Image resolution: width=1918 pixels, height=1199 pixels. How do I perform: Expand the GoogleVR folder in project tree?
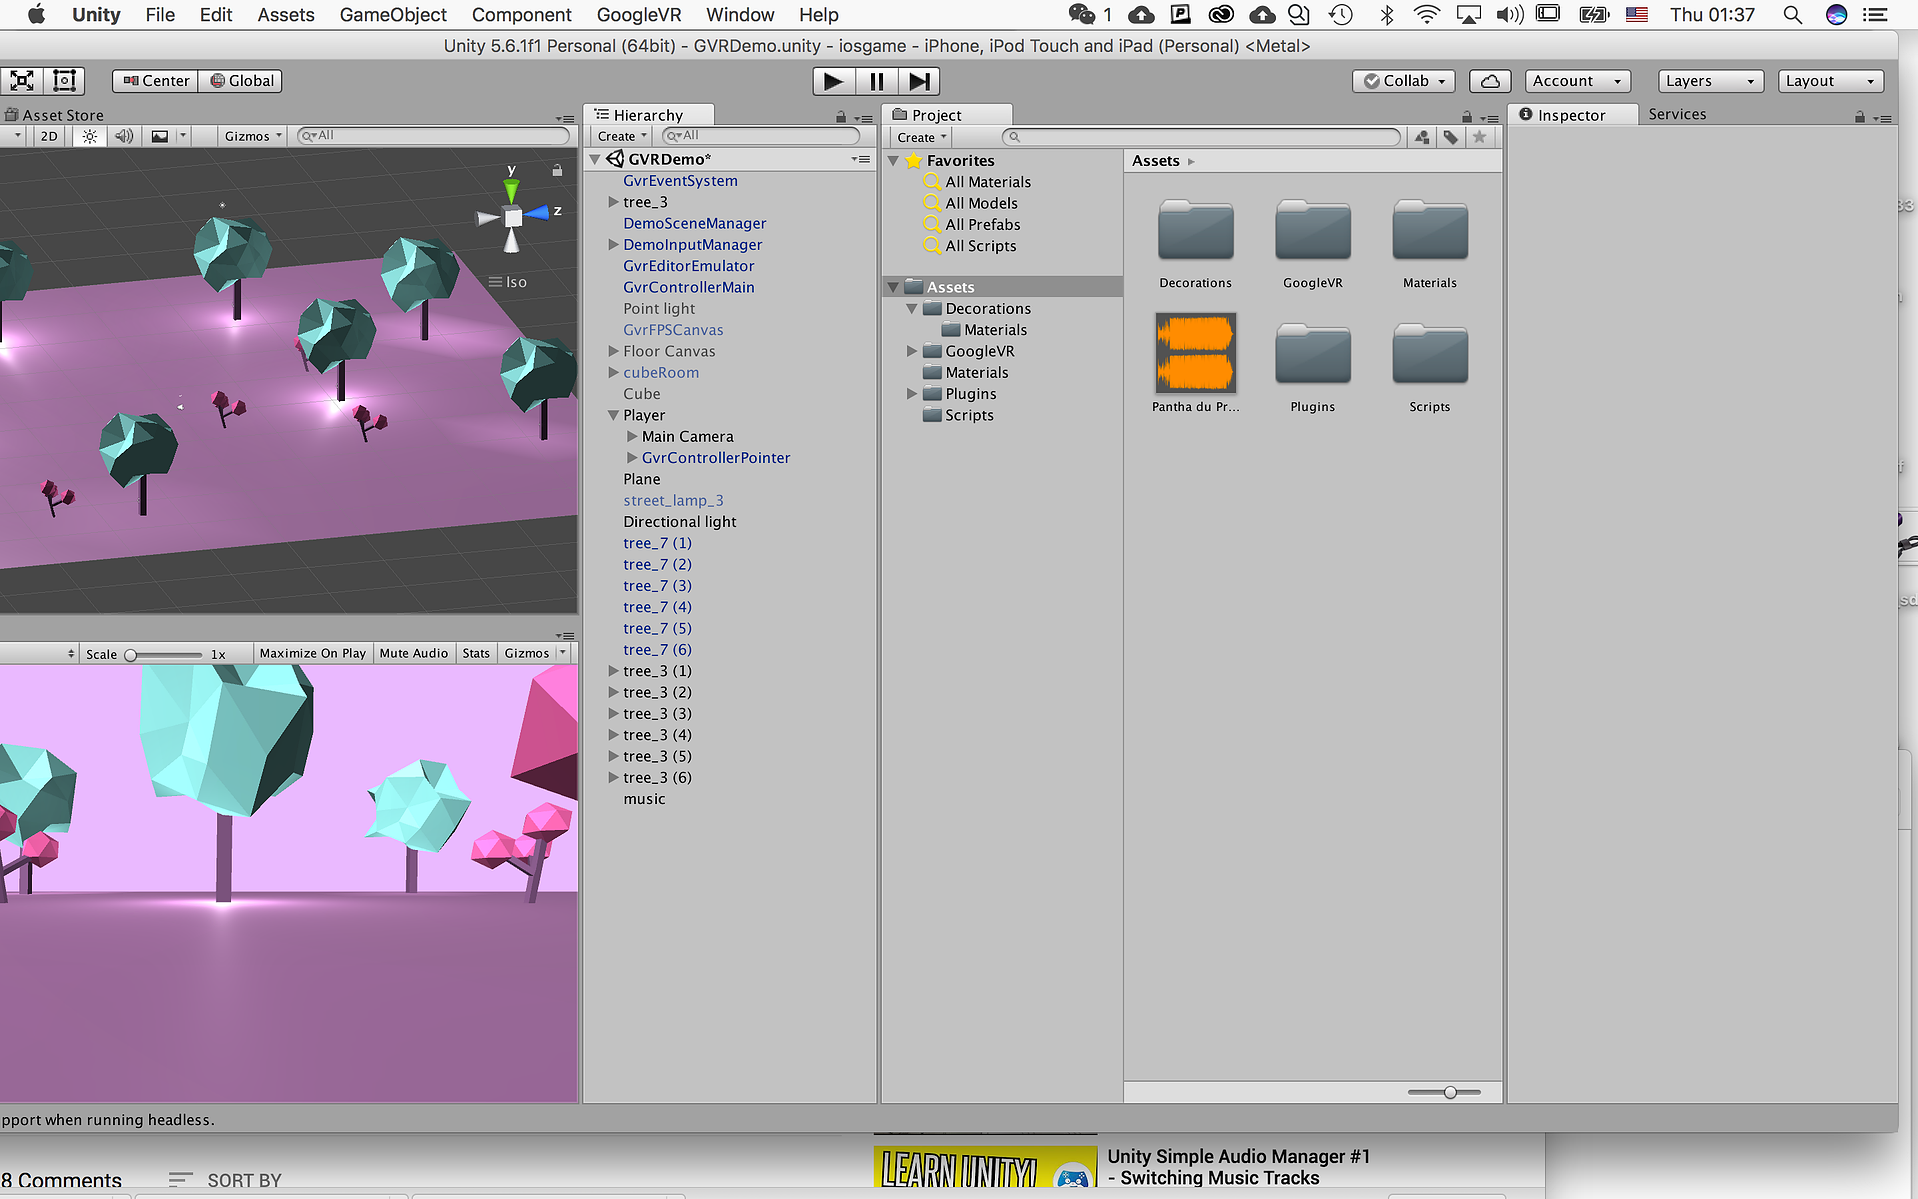911,351
